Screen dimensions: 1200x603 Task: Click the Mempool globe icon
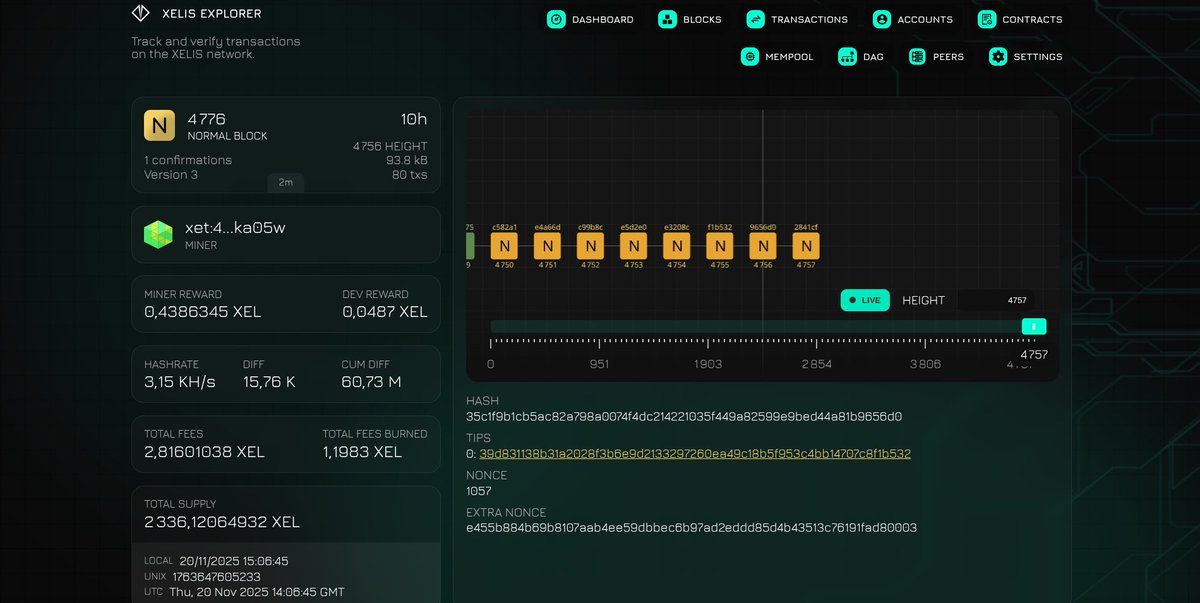750,57
